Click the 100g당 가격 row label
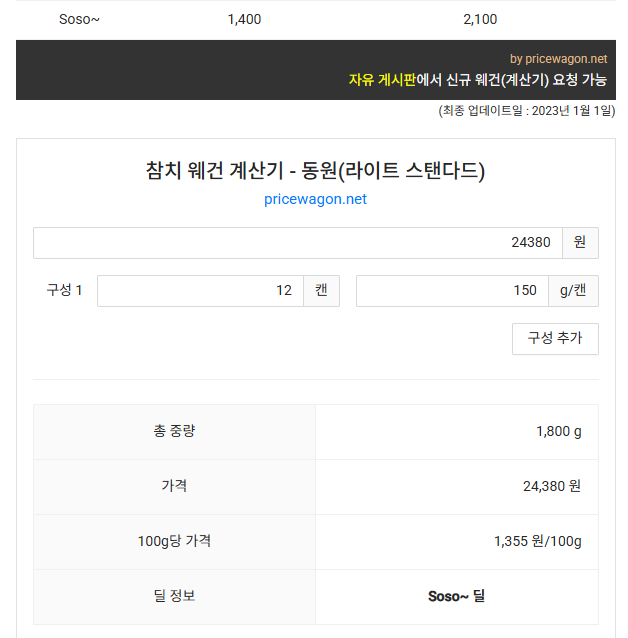Viewport: 628px width, 638px height. click(174, 541)
